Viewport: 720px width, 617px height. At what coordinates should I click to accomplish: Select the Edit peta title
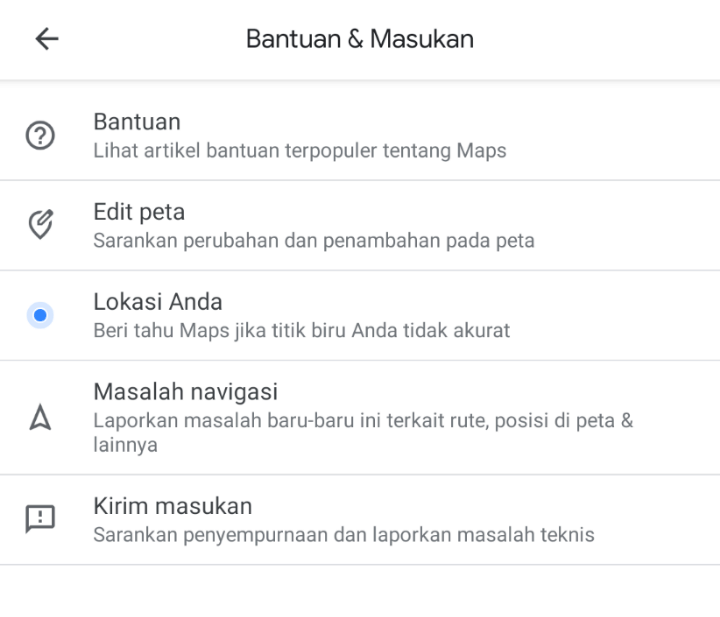click(139, 212)
